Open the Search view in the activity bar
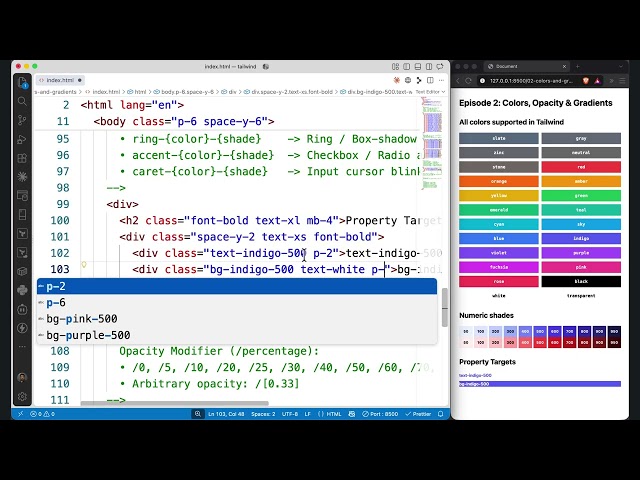640x480 pixels. pyautogui.click(x=22, y=101)
